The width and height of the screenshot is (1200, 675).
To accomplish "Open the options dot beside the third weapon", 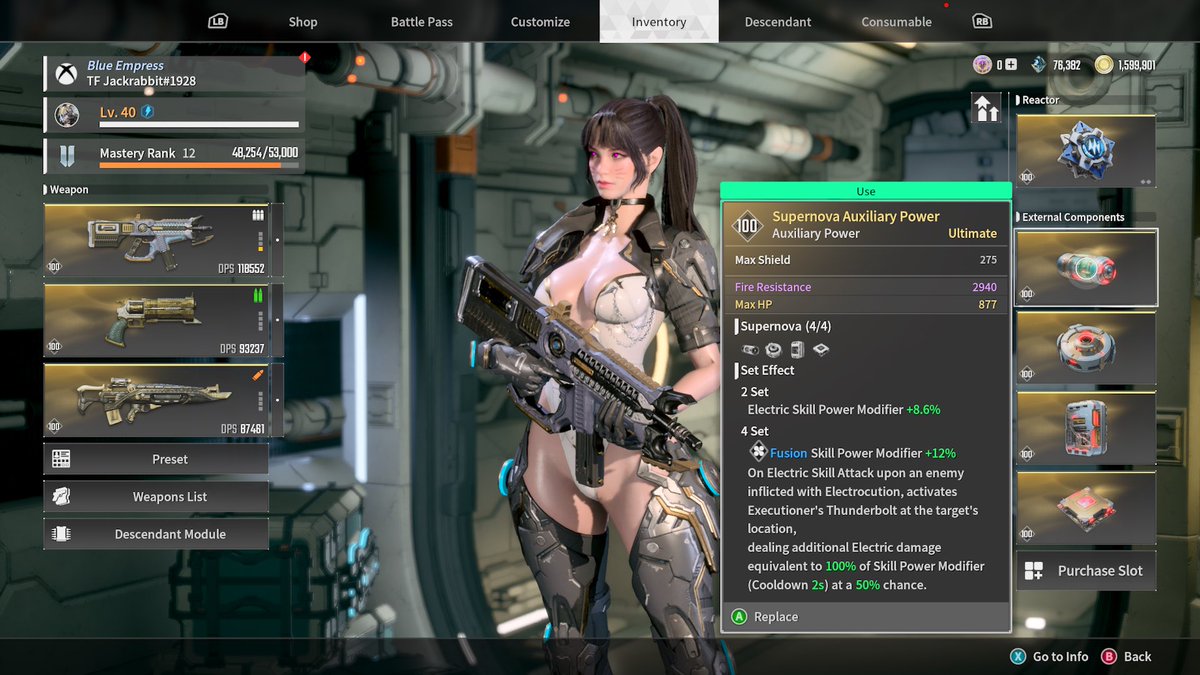I will click(x=277, y=400).
